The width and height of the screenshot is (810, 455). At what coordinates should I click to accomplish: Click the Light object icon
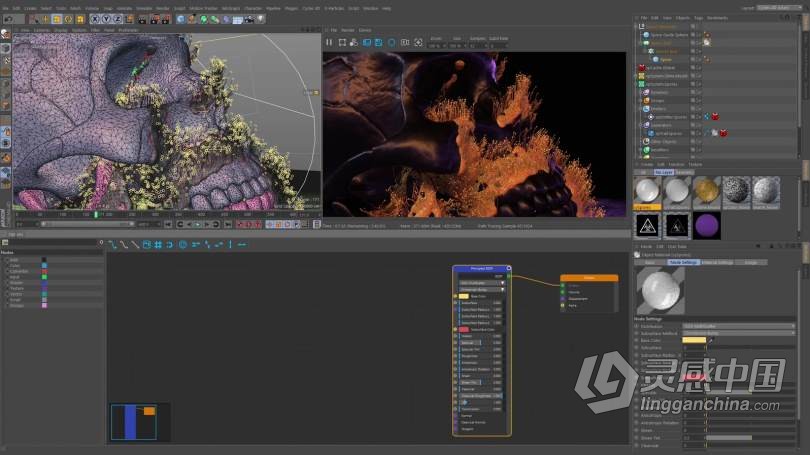(260, 19)
